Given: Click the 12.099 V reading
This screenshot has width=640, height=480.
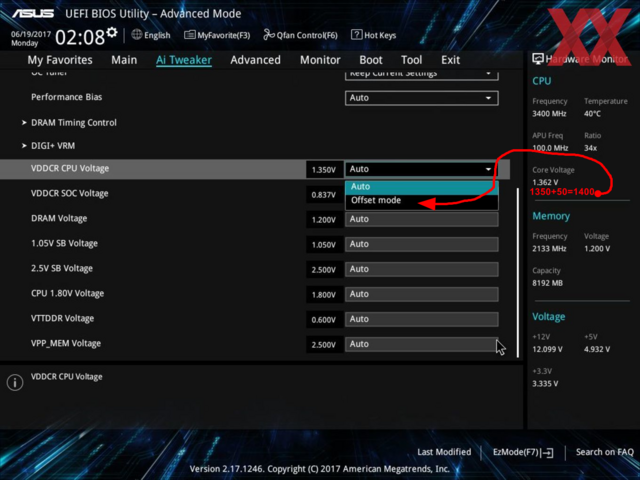Looking at the screenshot, I should pyautogui.click(x=547, y=349).
